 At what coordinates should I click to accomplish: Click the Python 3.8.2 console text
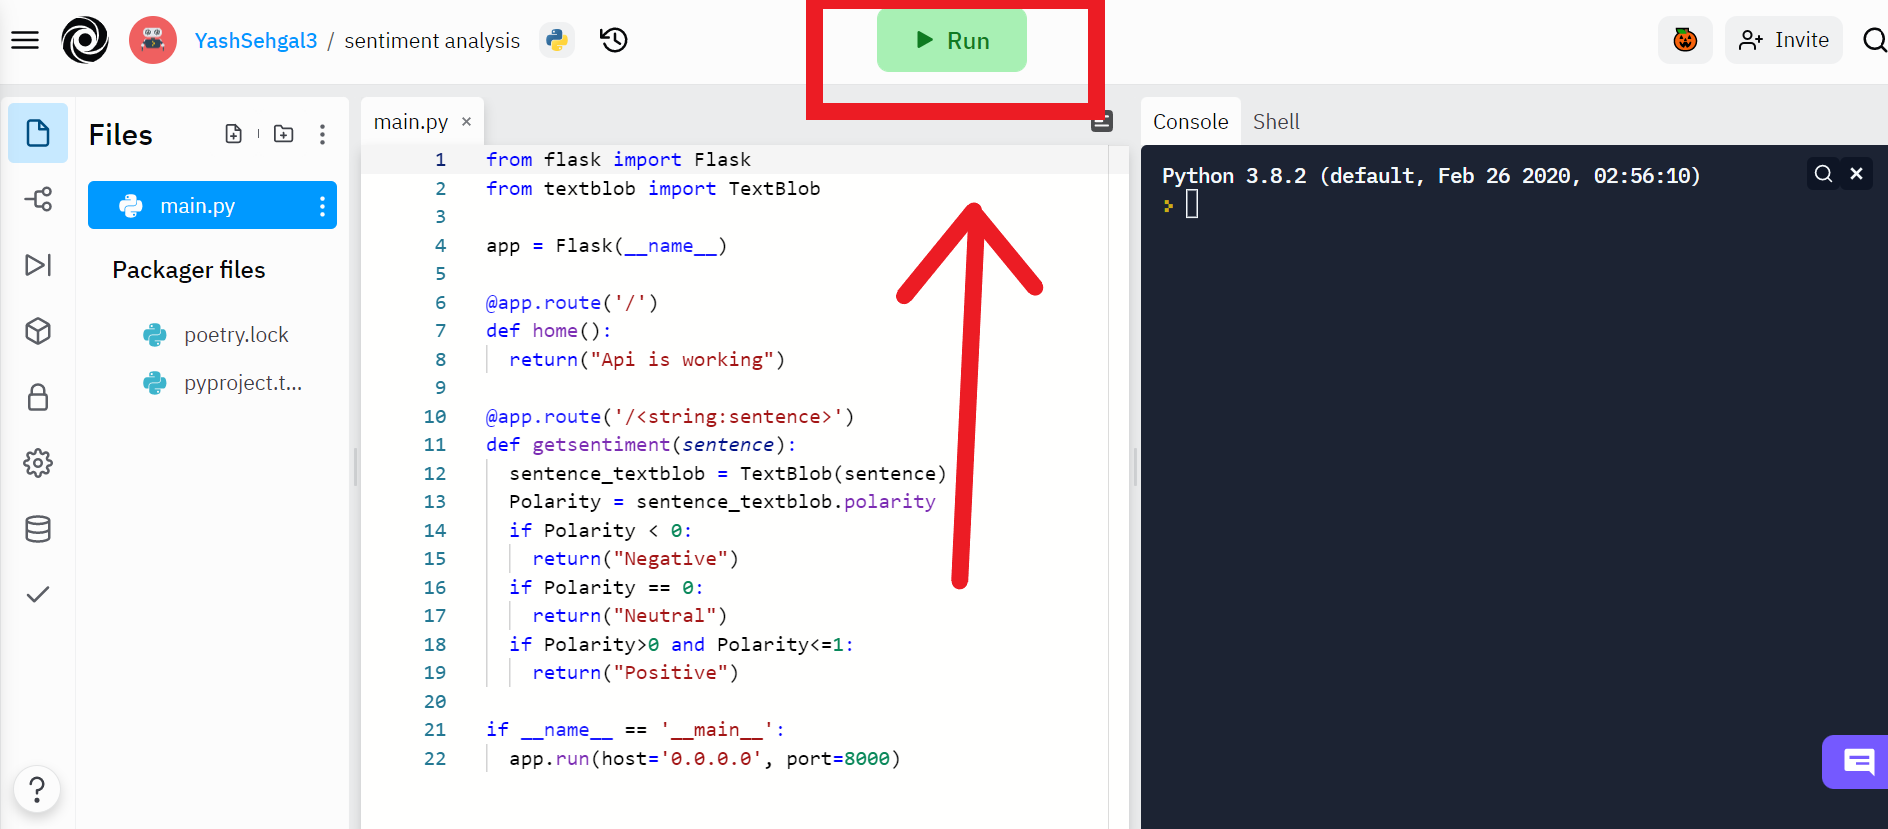[x=1431, y=176]
